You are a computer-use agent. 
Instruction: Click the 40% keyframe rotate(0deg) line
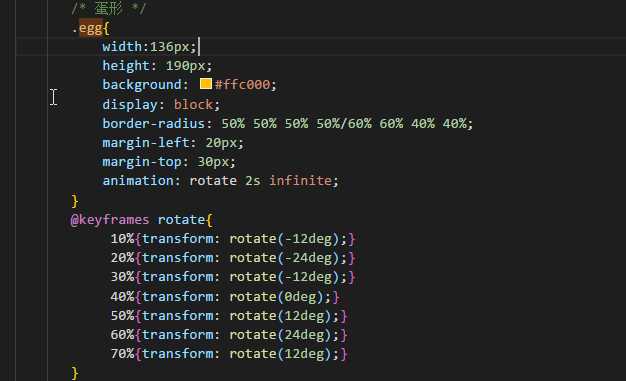coord(225,297)
